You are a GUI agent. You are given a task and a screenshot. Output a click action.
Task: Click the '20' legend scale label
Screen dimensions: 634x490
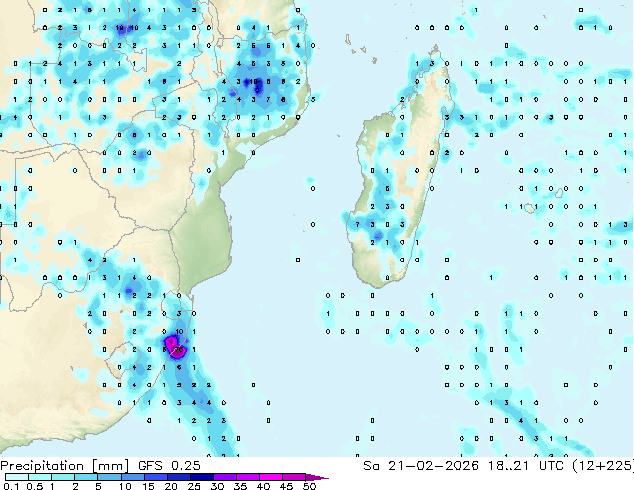(x=171, y=486)
